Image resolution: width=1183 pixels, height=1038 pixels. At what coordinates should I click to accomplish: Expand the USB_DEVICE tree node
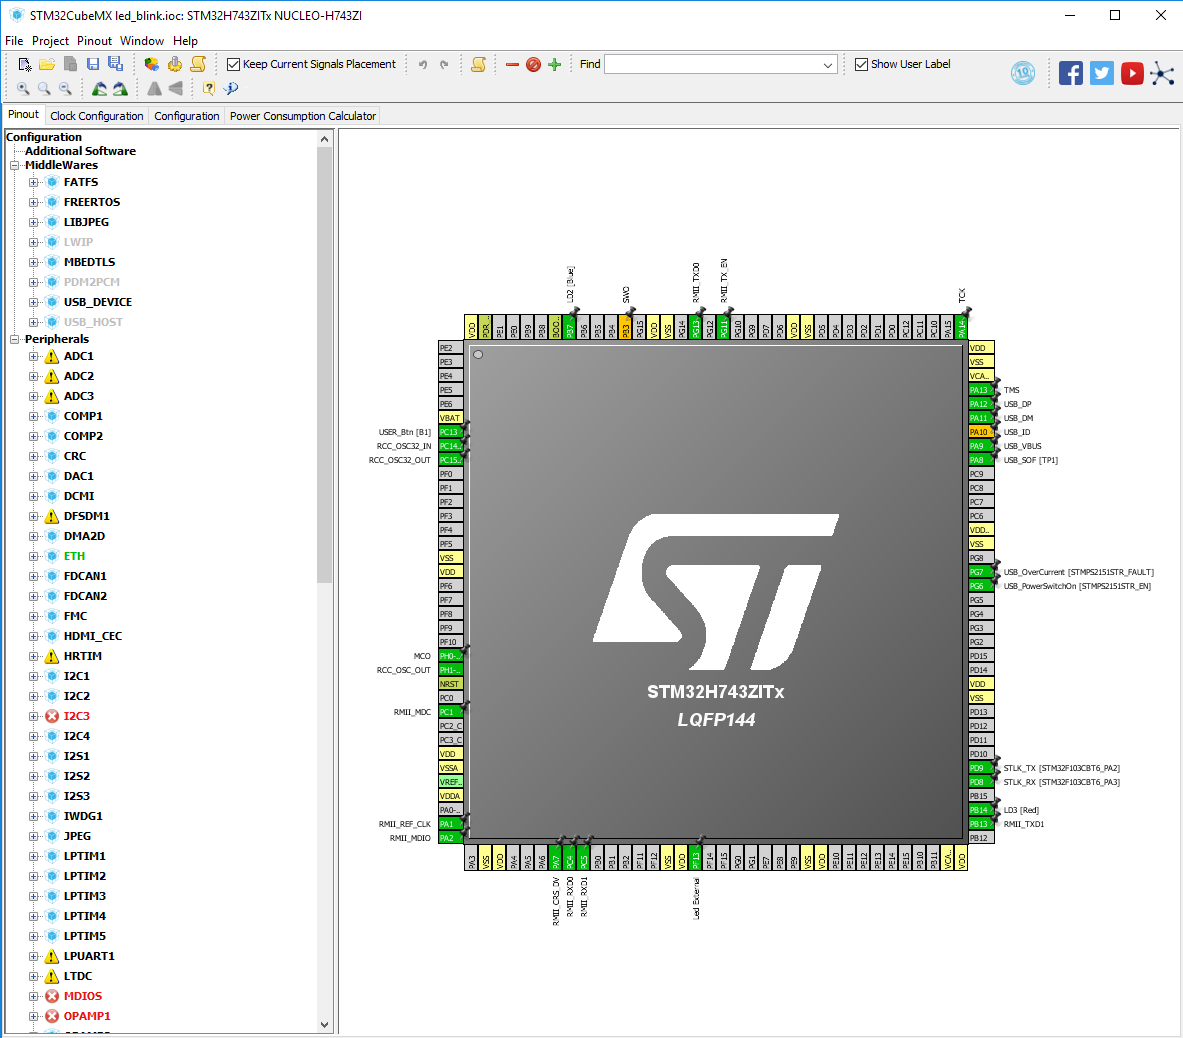click(x=33, y=302)
